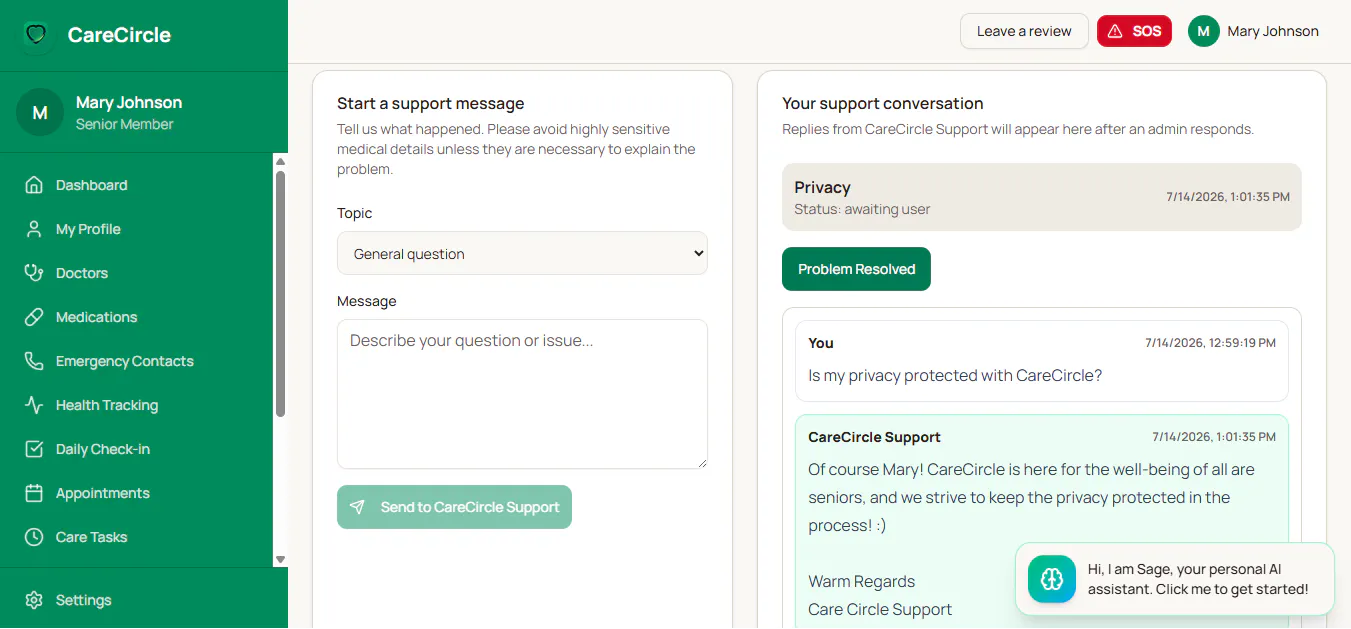Open Care Tasks via the clock icon
This screenshot has height=629, width=1351.
pos(34,537)
